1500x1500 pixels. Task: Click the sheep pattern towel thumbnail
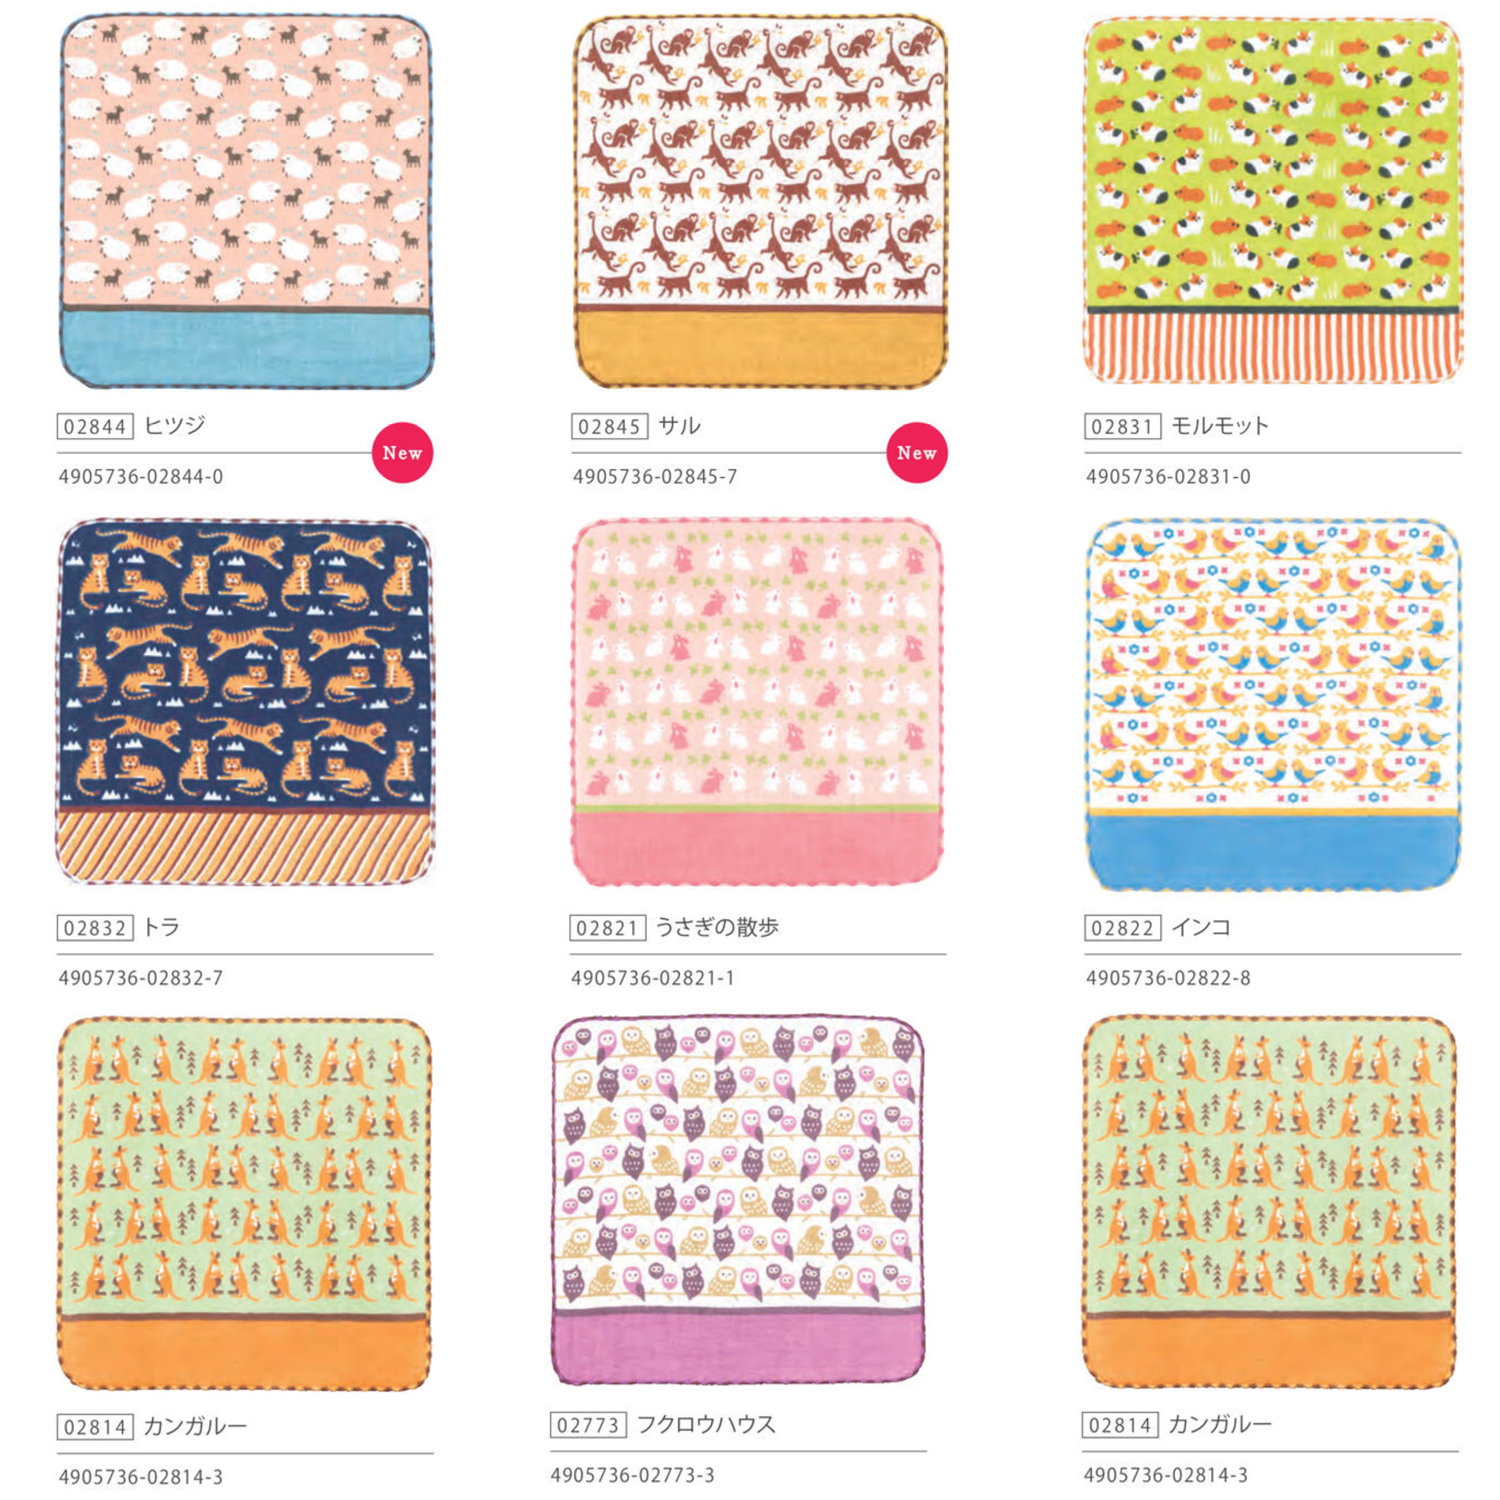point(247,201)
